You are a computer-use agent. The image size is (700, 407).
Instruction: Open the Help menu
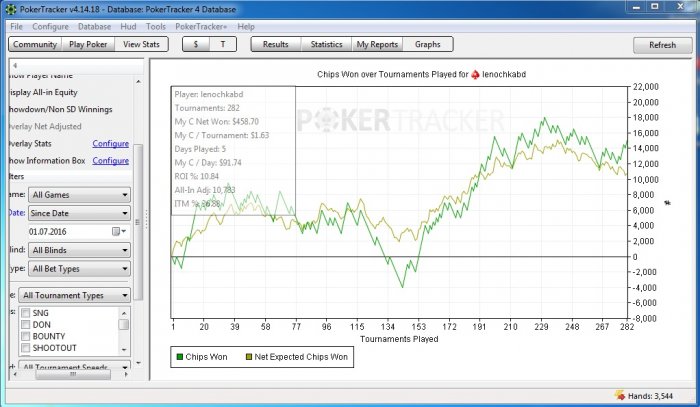[246, 26]
